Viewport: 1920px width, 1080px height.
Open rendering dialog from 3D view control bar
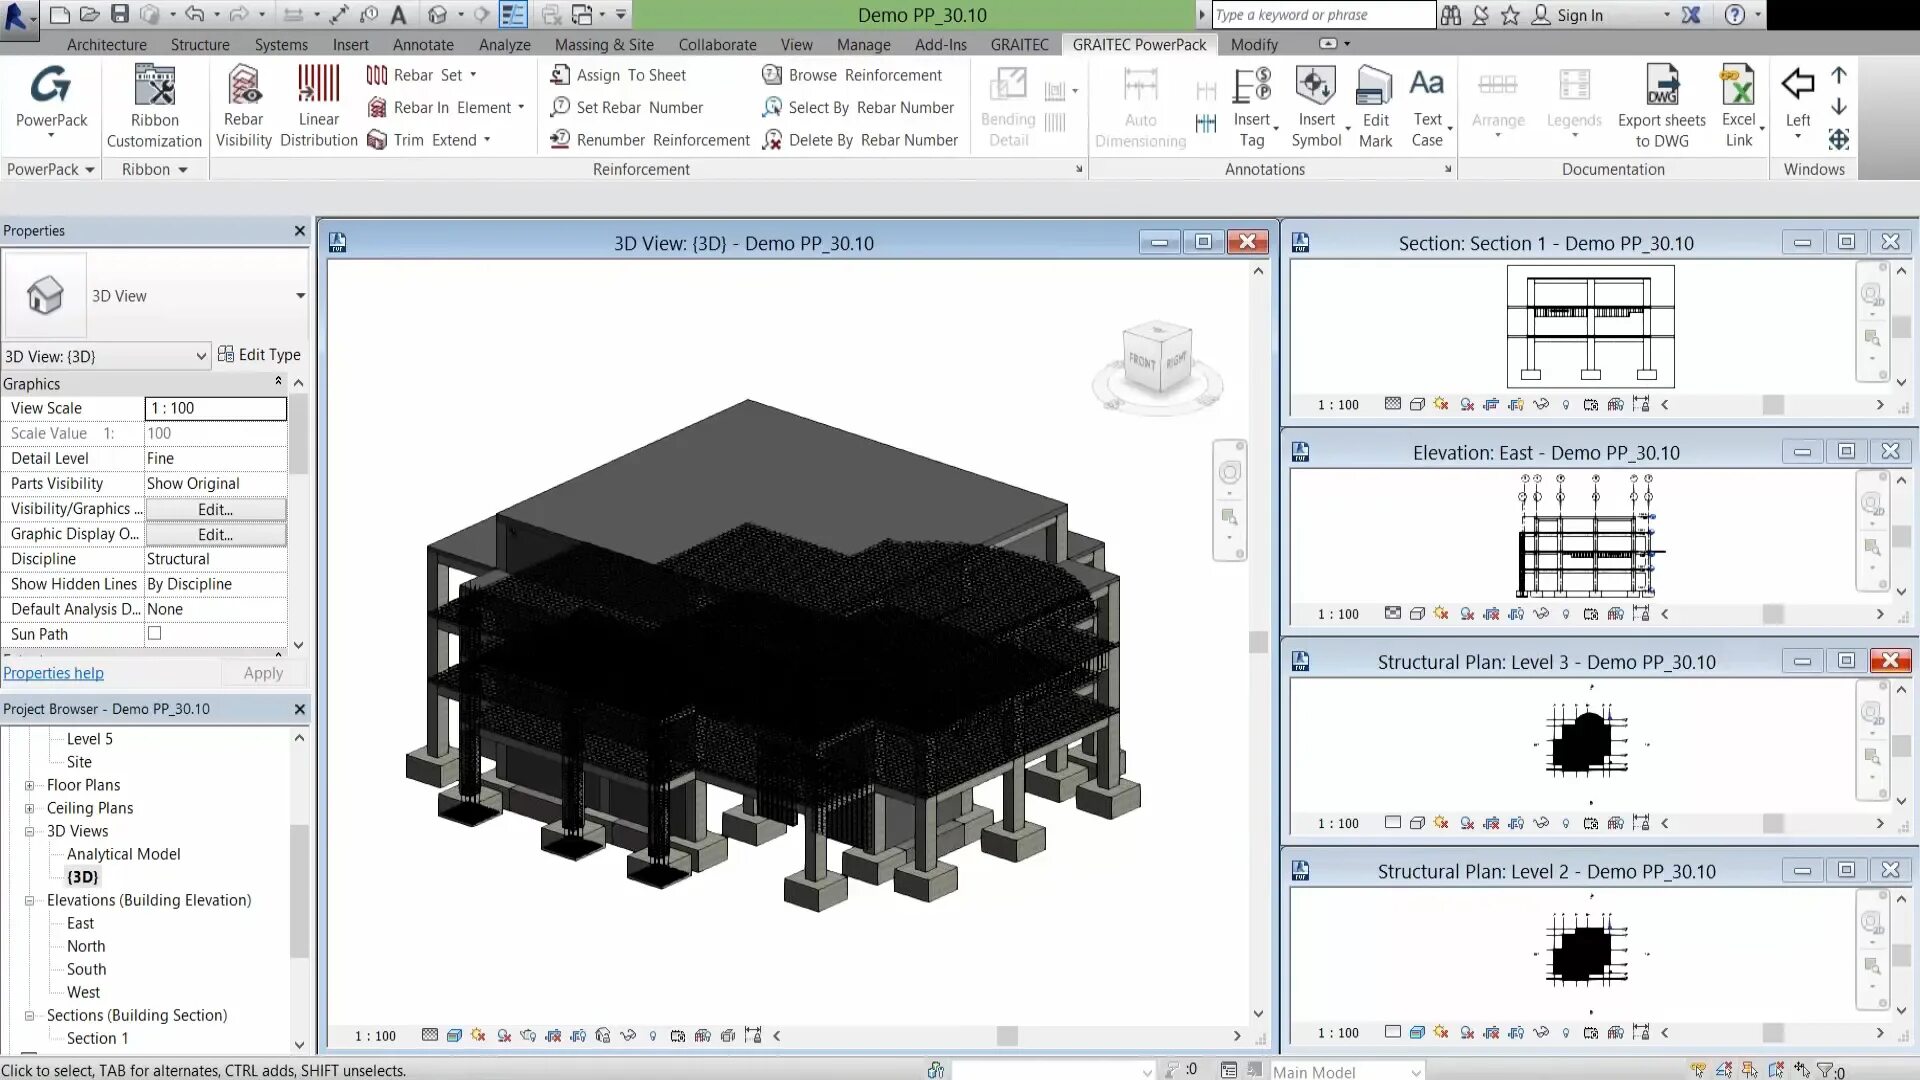[x=528, y=1036]
